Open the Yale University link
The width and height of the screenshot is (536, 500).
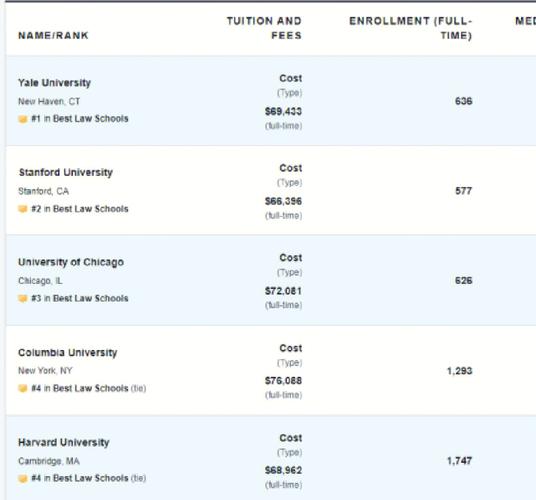tap(54, 83)
